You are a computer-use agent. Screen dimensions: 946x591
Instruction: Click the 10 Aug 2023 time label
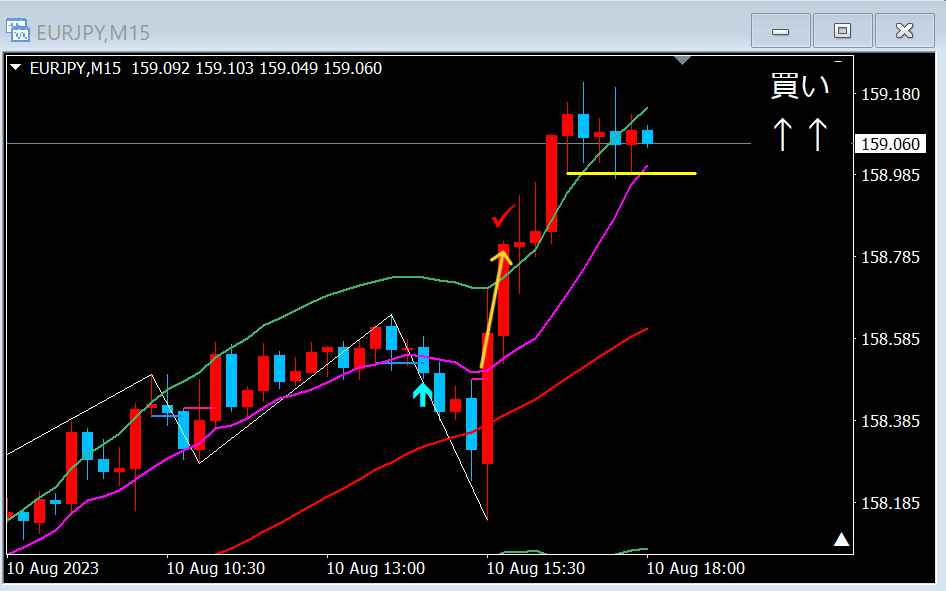(x=52, y=568)
